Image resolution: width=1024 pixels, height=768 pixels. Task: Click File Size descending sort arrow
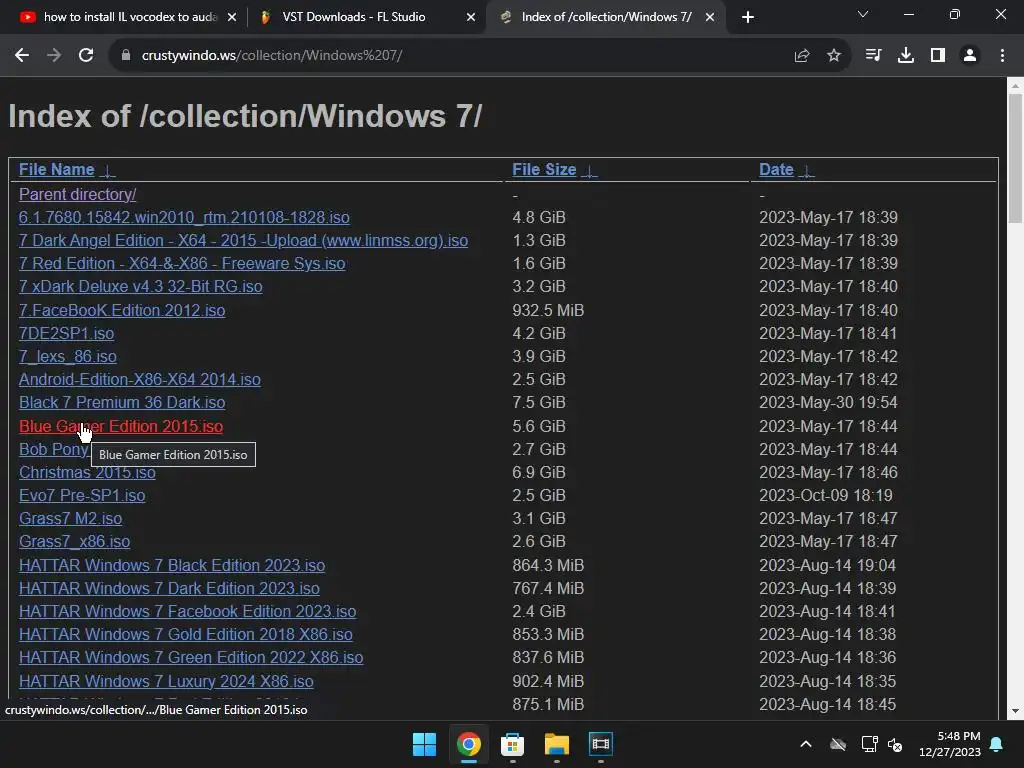tap(589, 171)
